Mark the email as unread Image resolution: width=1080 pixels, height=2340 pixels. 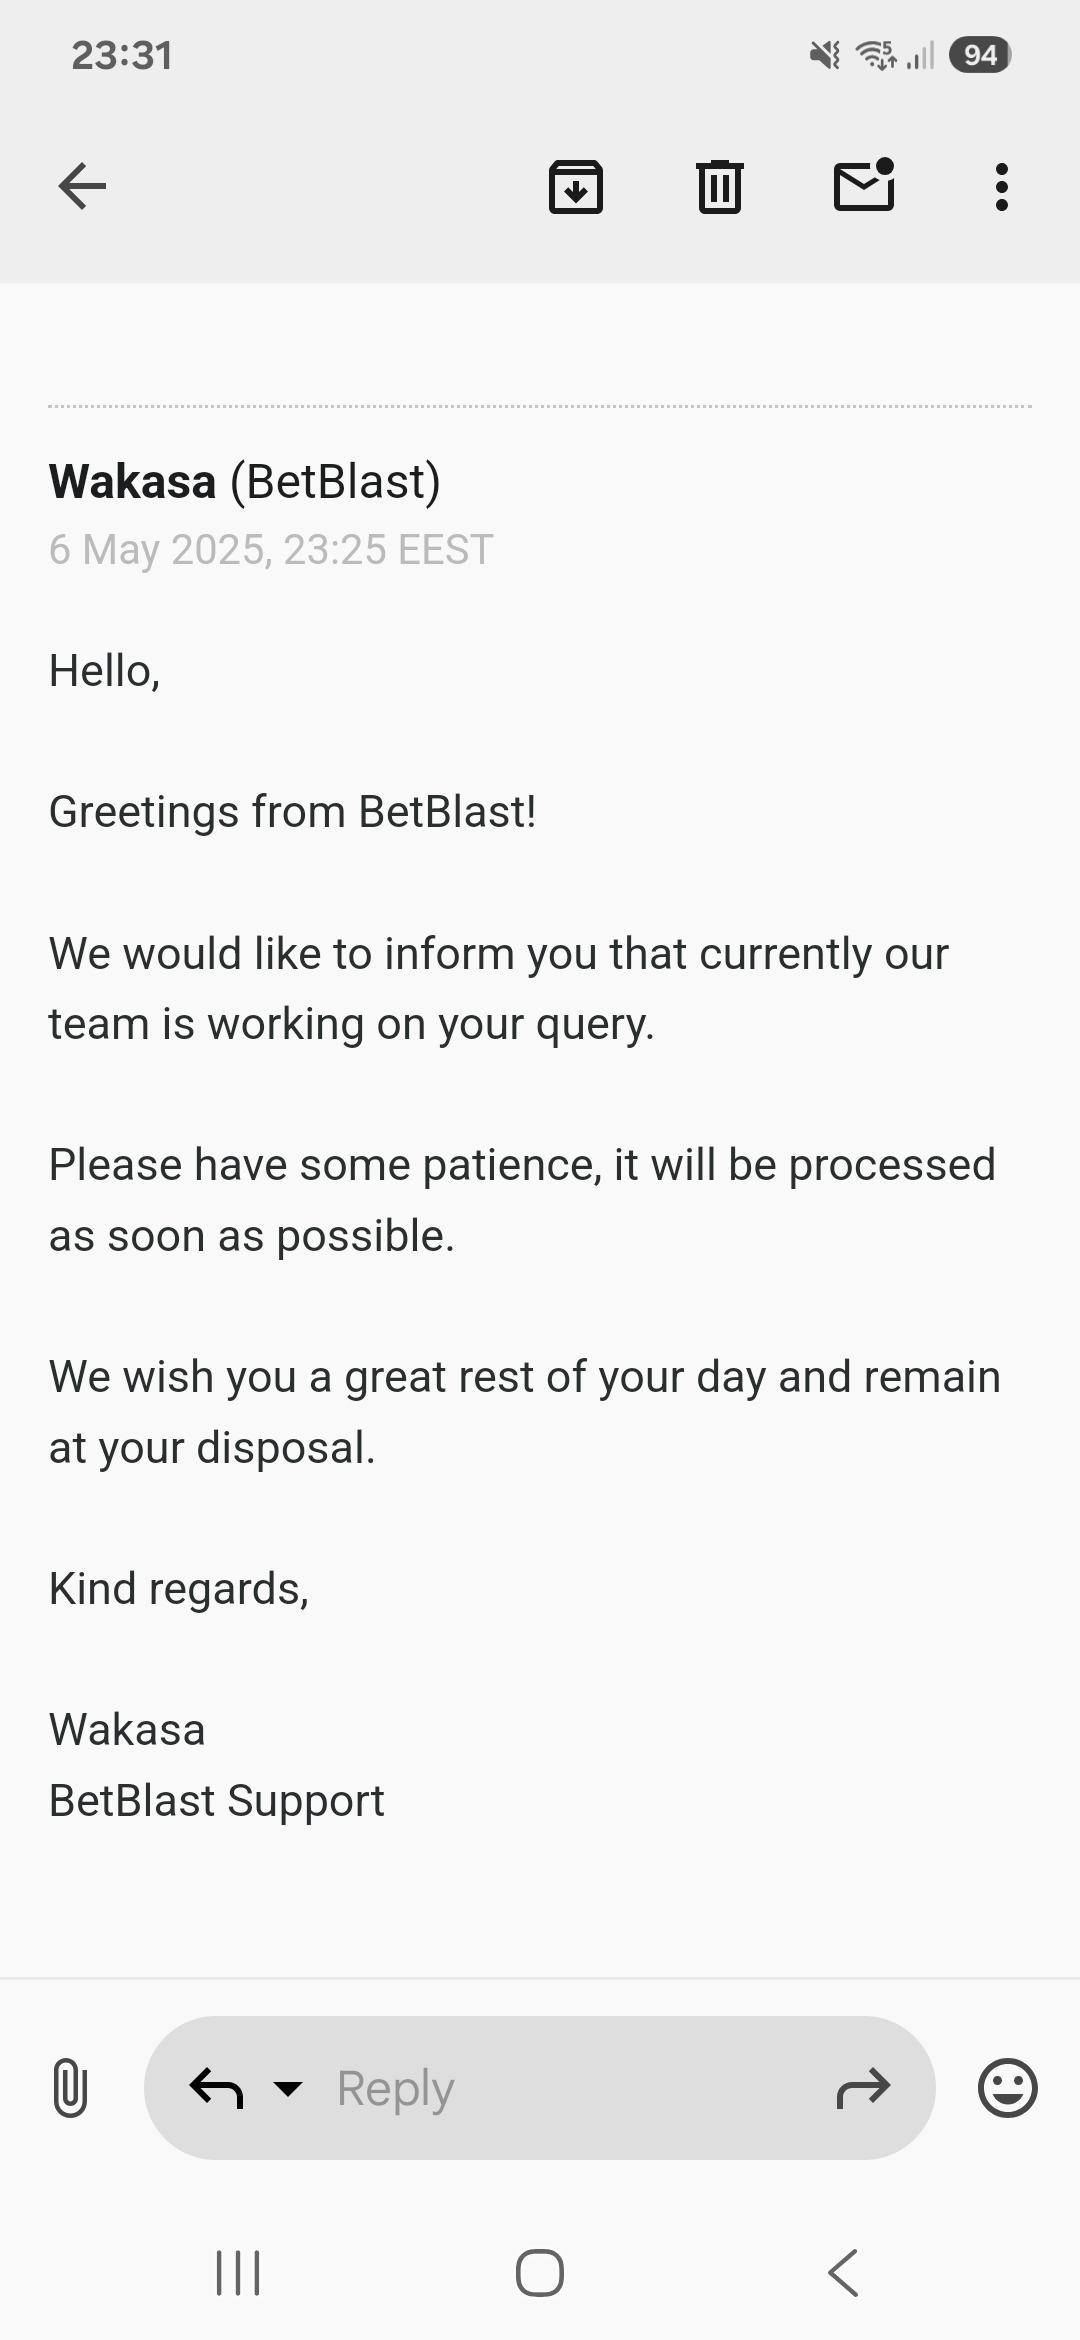click(864, 186)
